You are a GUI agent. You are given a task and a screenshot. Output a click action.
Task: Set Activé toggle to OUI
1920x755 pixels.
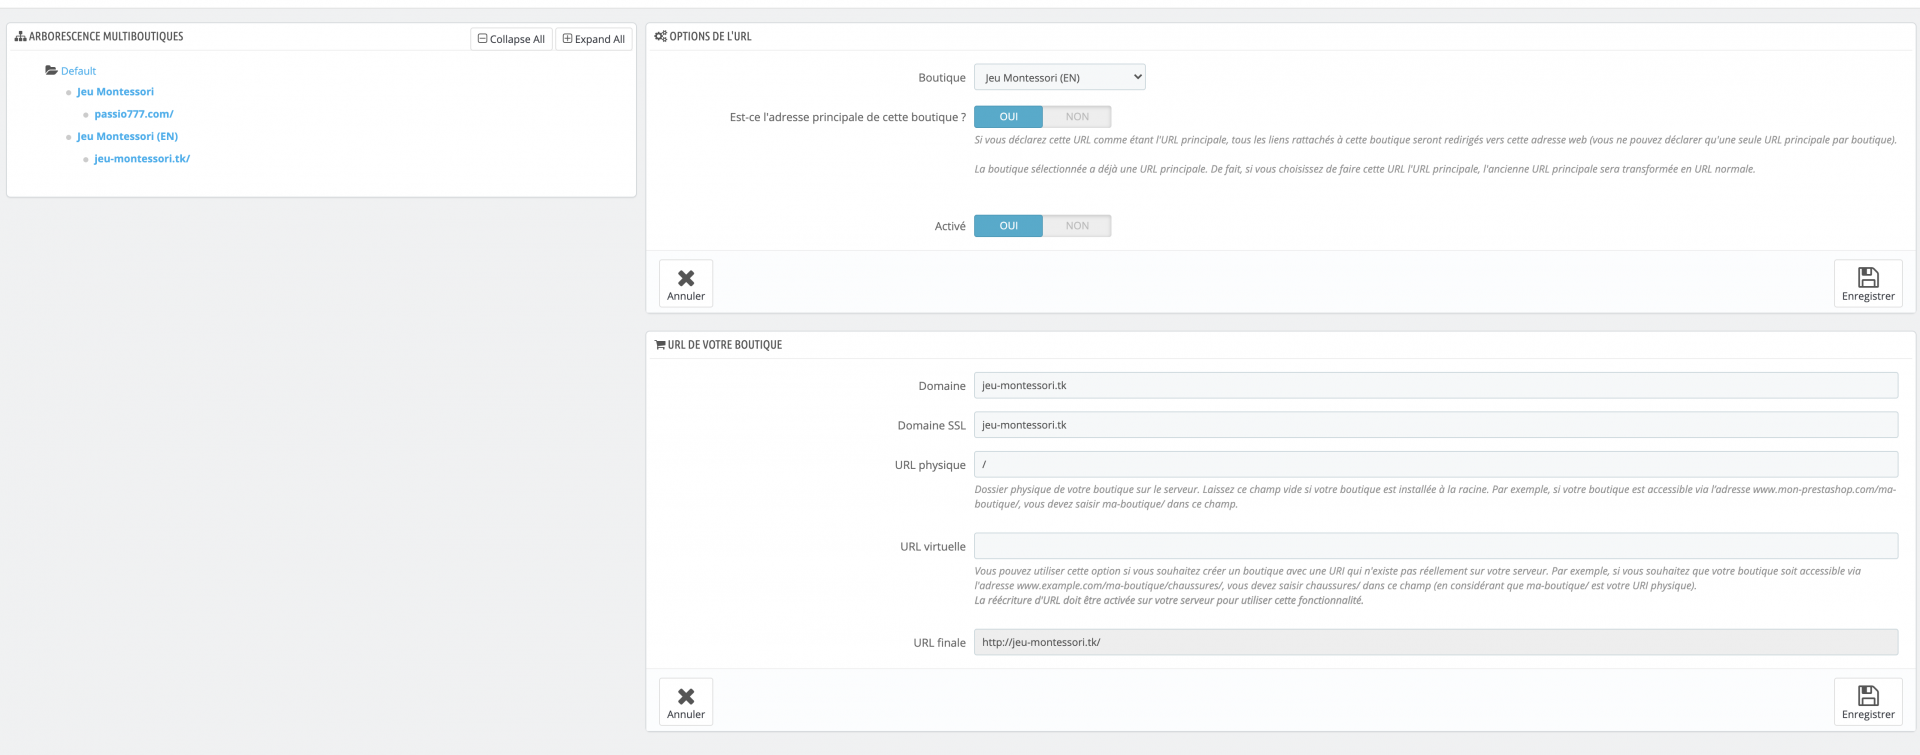1008,226
